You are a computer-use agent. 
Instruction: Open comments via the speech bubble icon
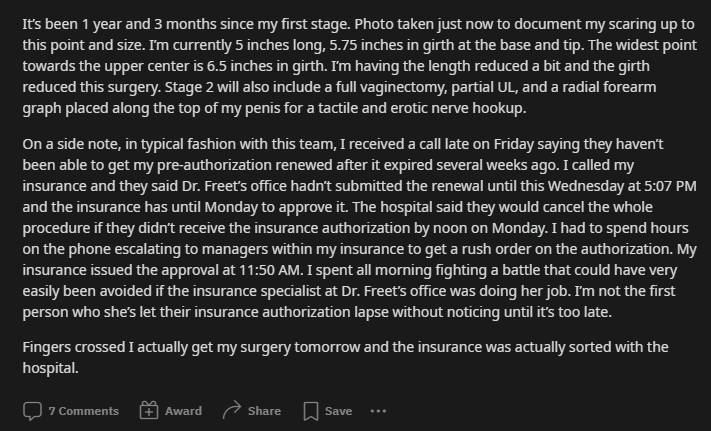pyautogui.click(x=32, y=411)
